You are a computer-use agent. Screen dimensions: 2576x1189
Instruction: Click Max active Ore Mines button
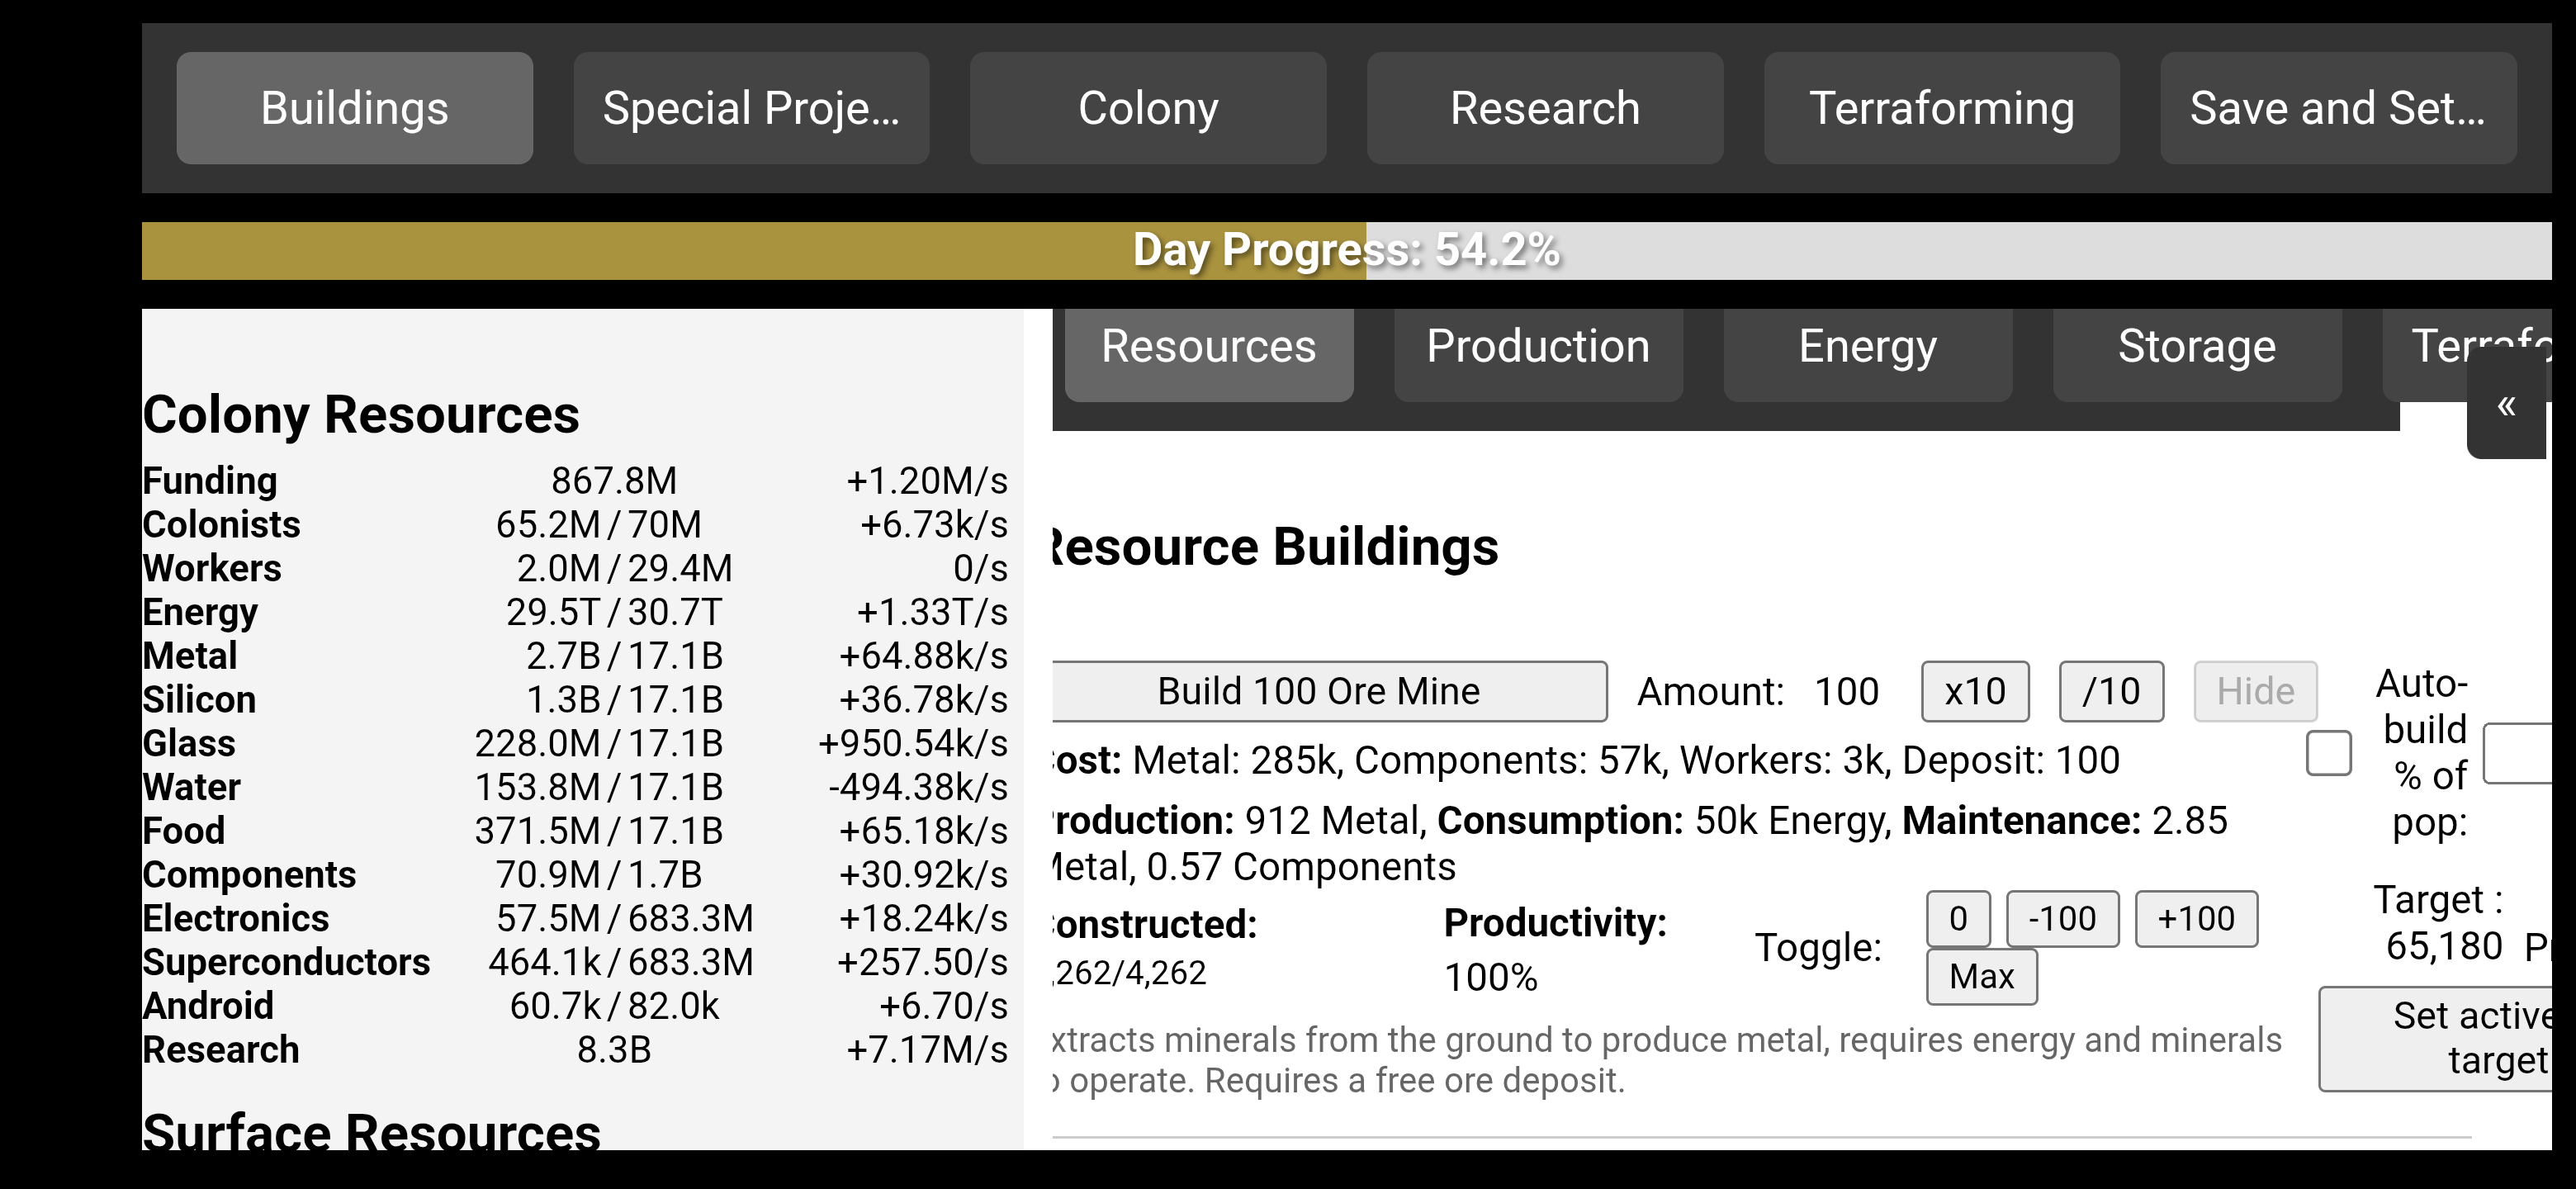(1981, 976)
